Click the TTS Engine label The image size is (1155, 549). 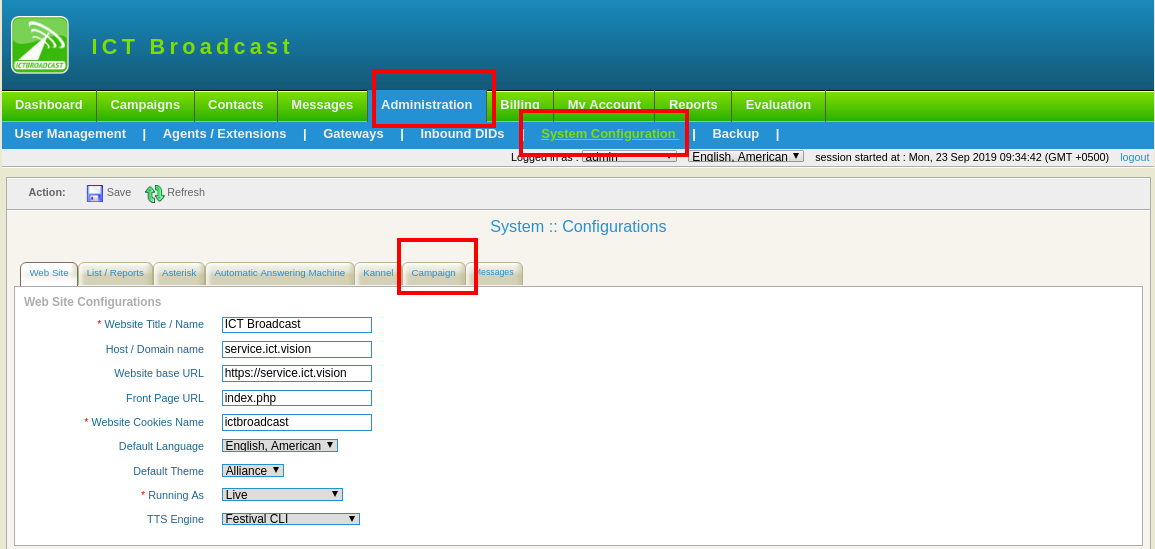coord(175,520)
